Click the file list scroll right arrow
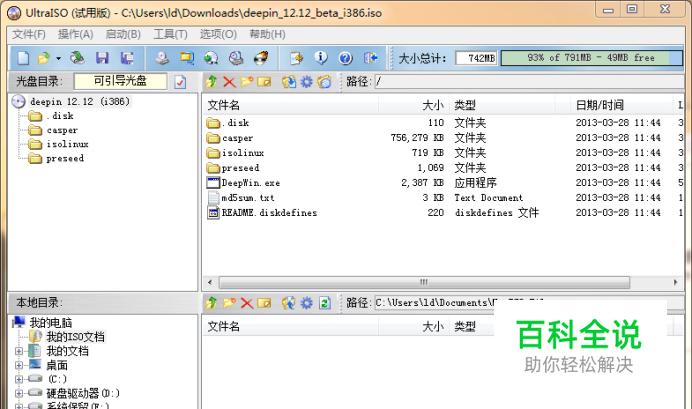The width and height of the screenshot is (692, 409). (x=676, y=282)
